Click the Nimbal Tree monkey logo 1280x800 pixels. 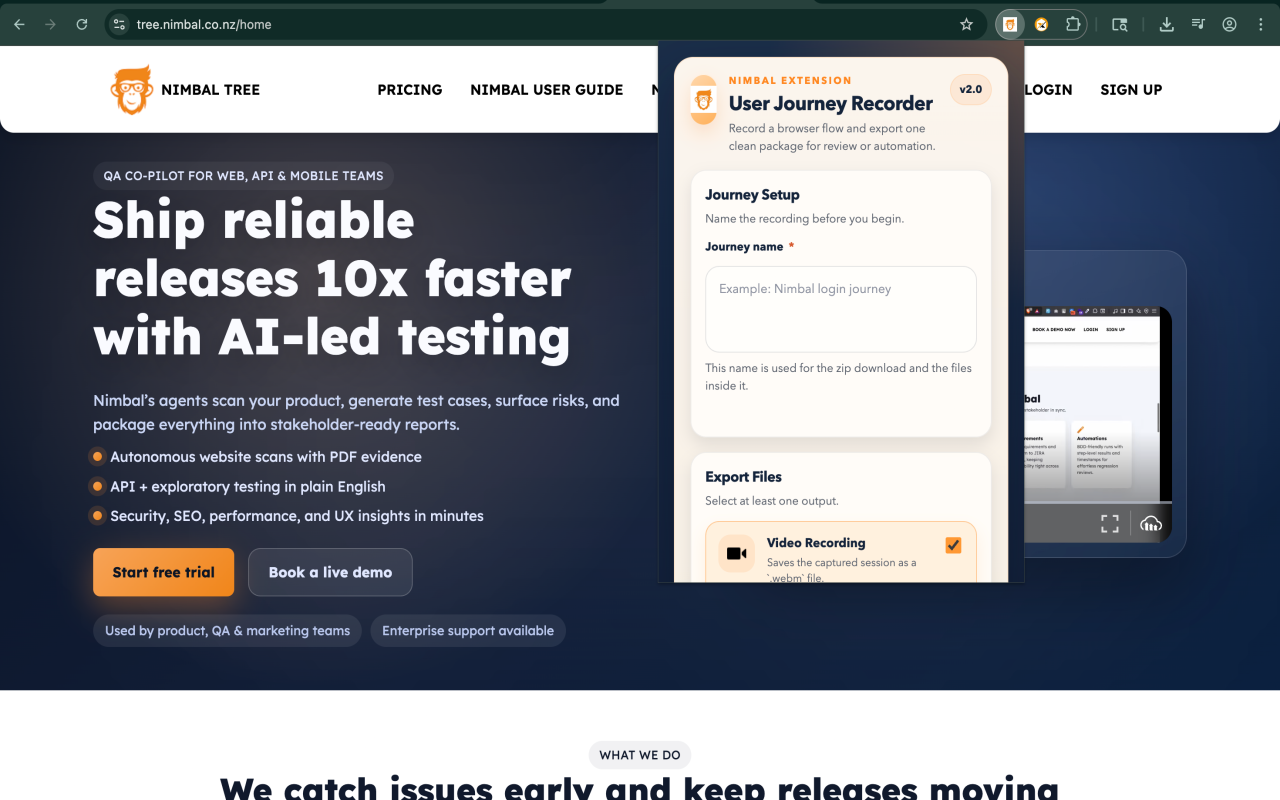click(131, 90)
